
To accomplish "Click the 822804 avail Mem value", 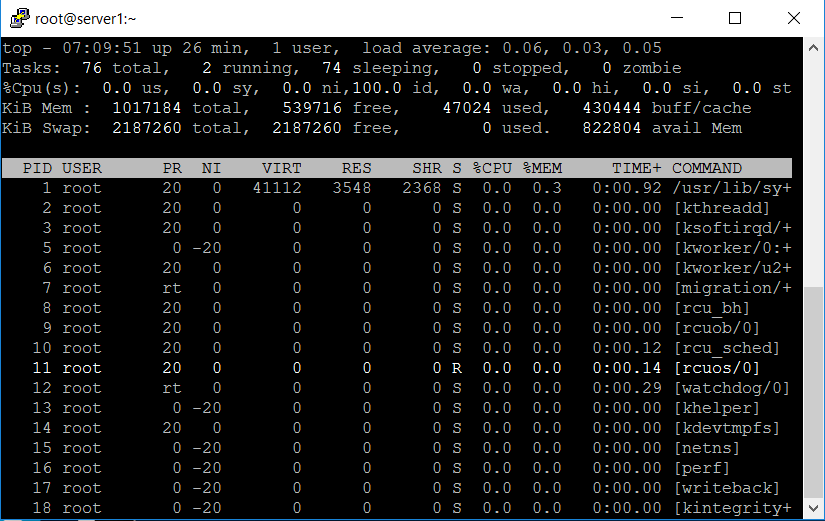I will click(x=612, y=128).
